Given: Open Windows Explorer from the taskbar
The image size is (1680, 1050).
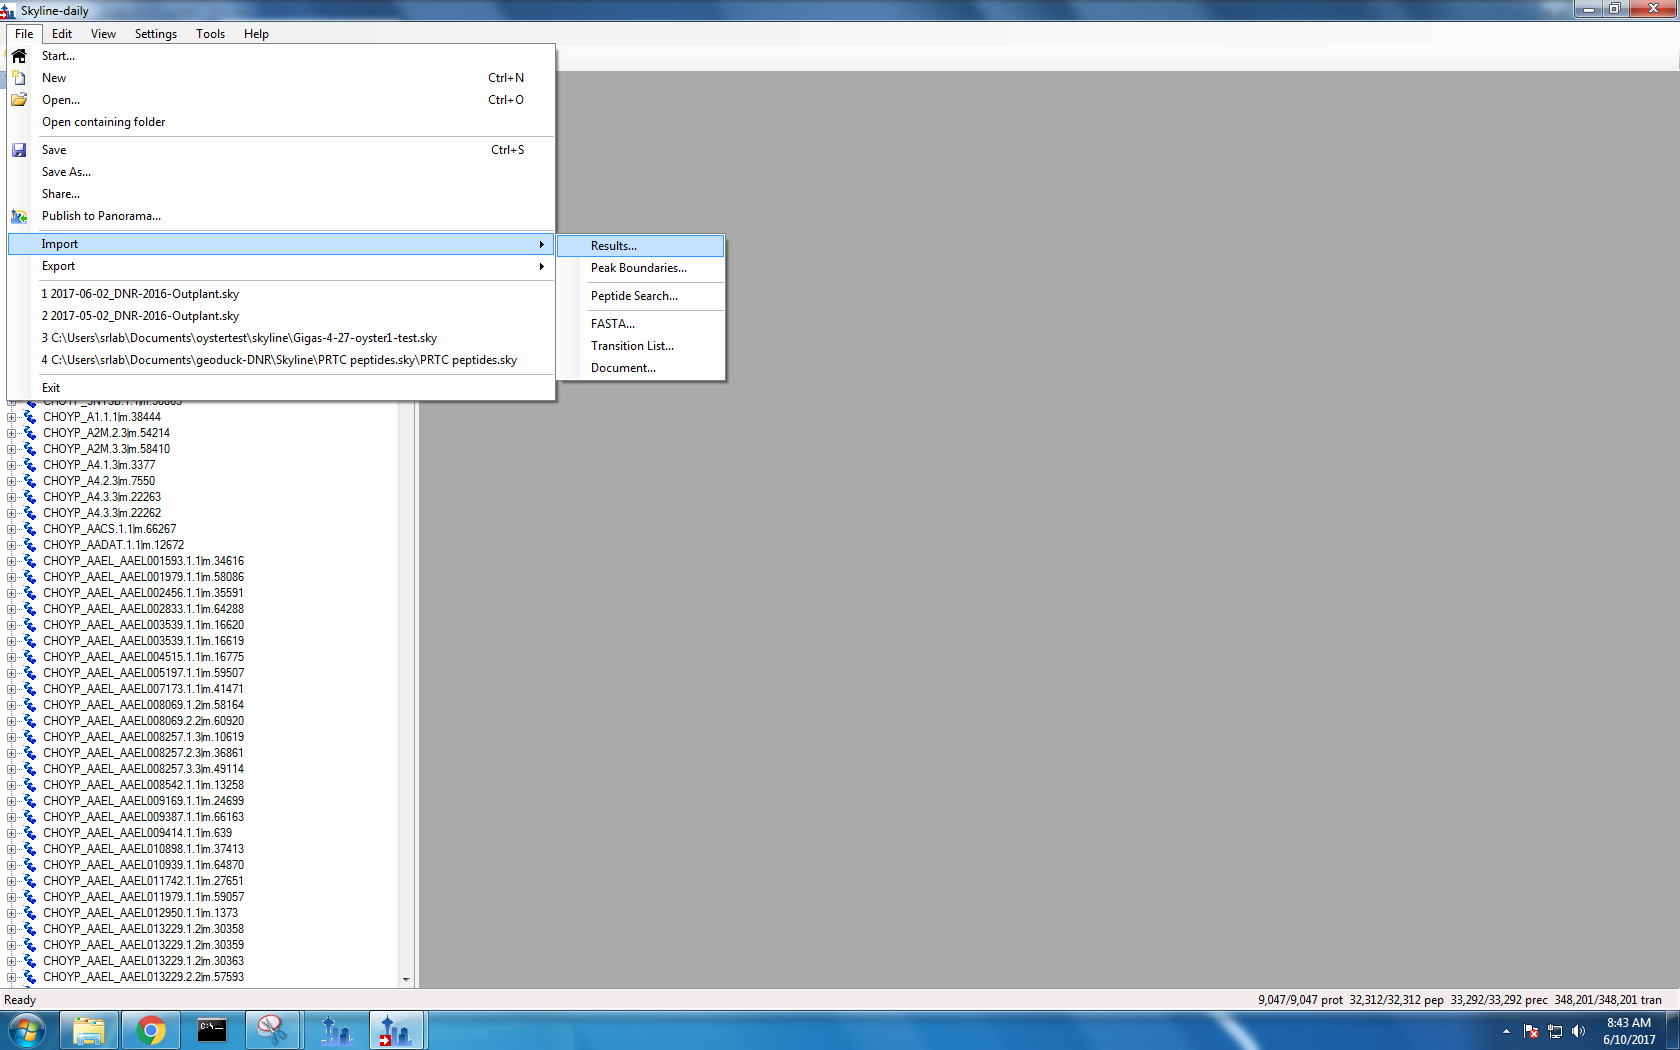Looking at the screenshot, I should 89,1030.
